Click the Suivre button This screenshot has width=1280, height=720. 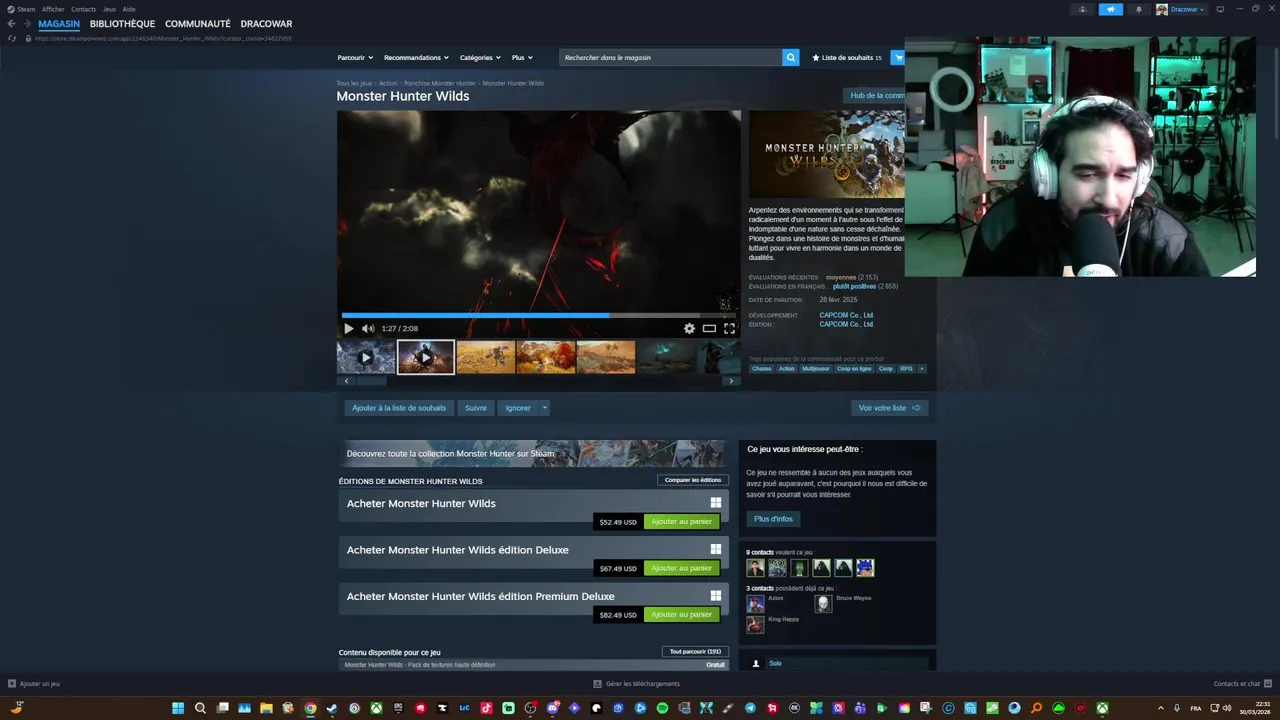coord(476,408)
